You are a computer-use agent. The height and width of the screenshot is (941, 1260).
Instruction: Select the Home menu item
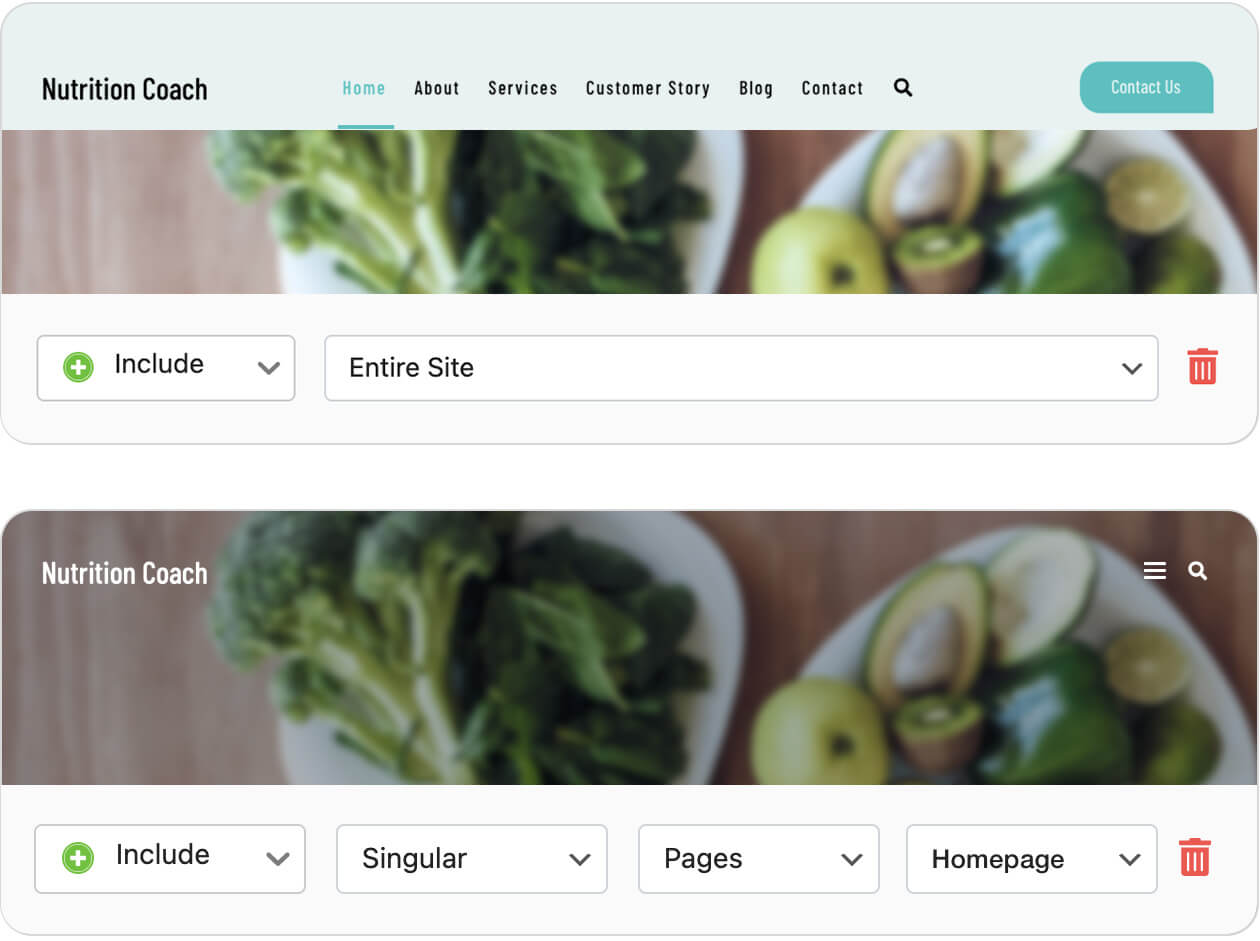click(364, 88)
